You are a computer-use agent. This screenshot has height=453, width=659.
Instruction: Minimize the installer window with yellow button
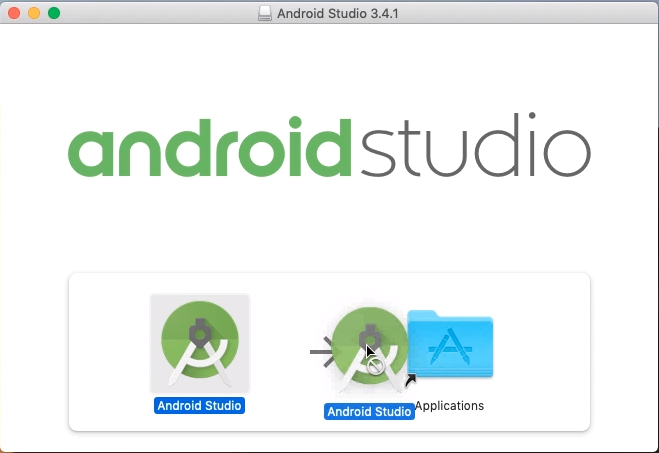(x=34, y=13)
